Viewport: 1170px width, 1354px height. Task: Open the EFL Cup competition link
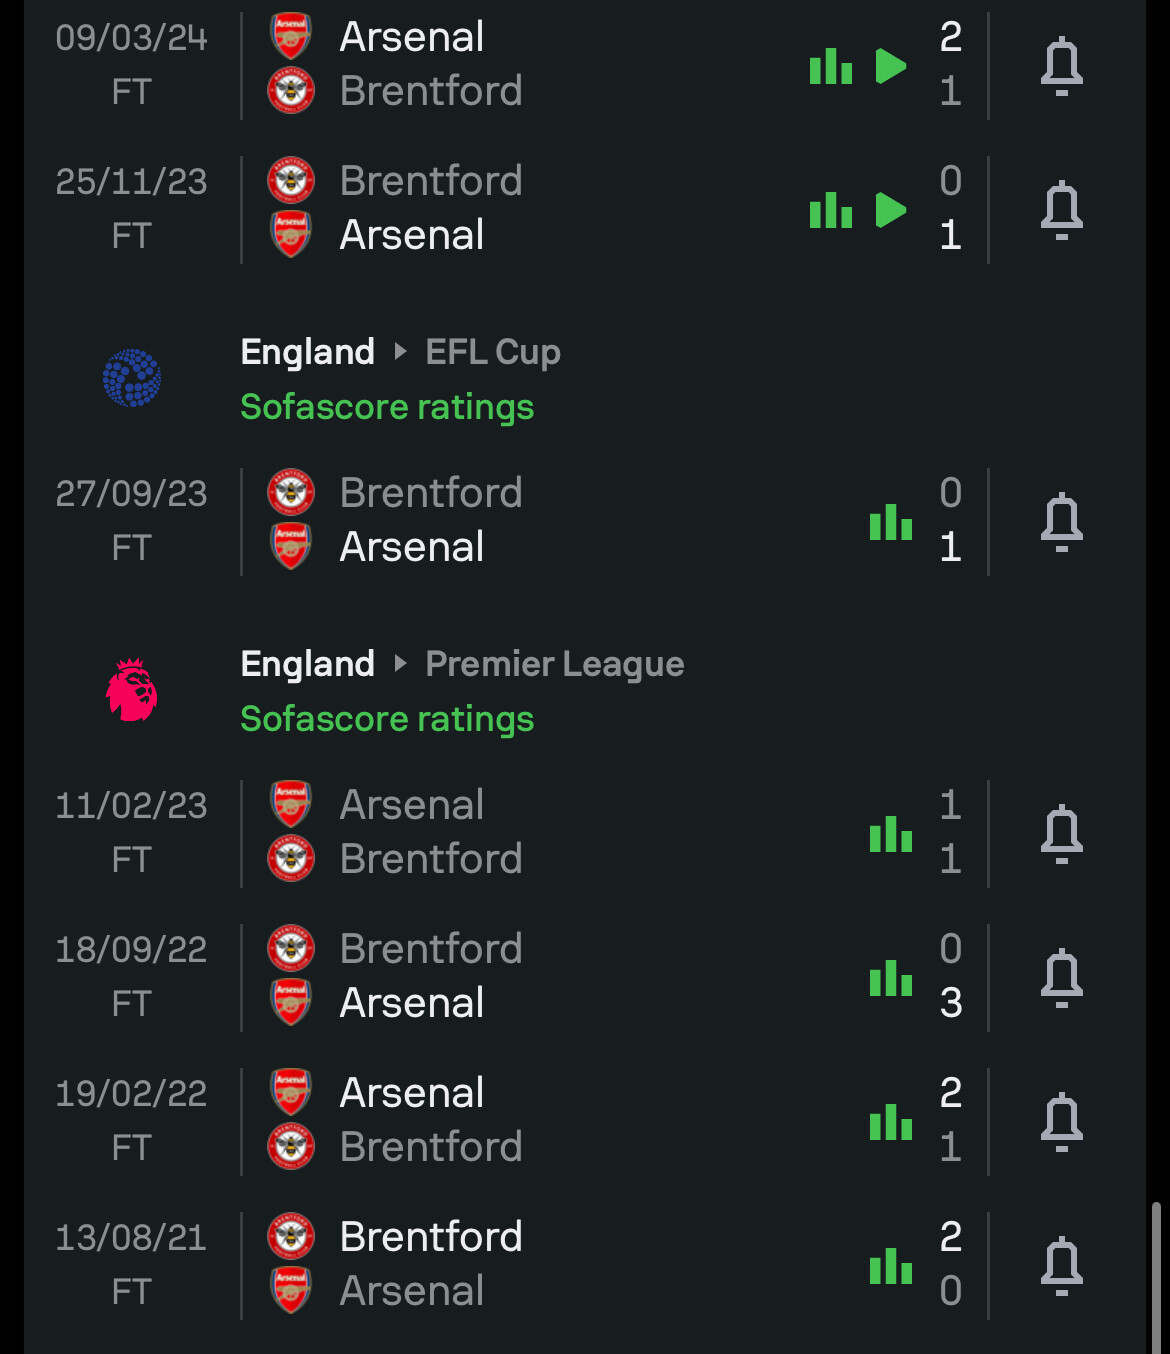pyautogui.click(x=493, y=352)
